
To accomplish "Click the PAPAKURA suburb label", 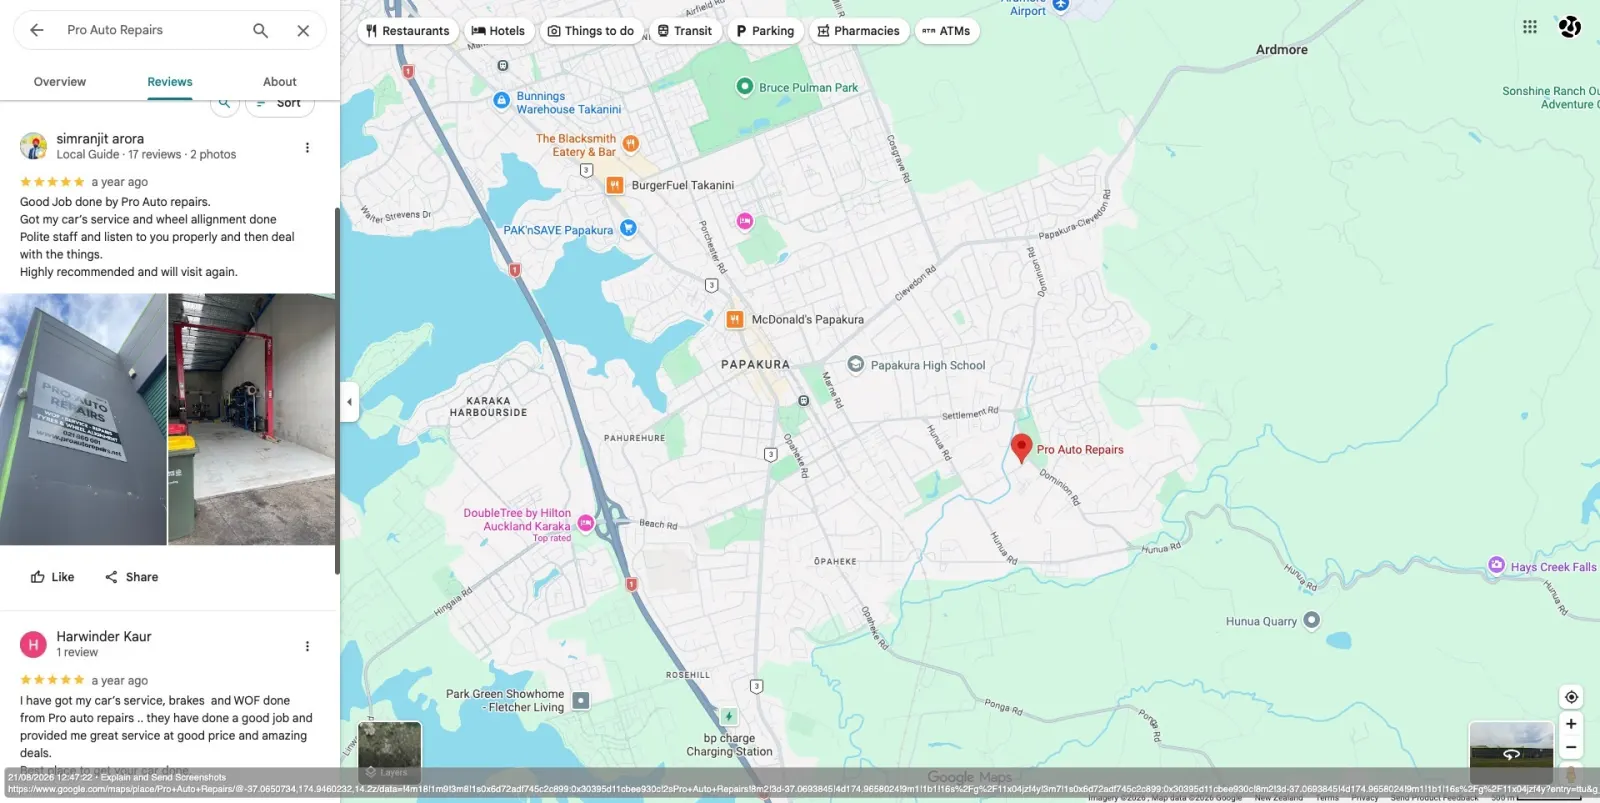I will [x=755, y=365].
